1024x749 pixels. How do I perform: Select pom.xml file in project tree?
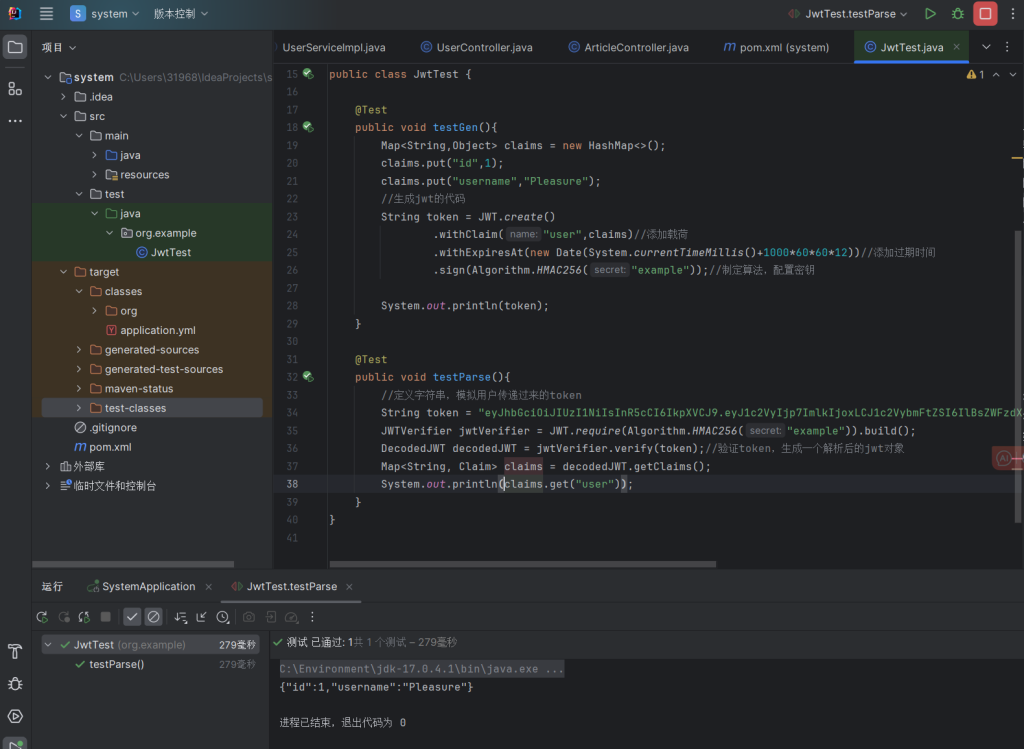click(x=110, y=447)
